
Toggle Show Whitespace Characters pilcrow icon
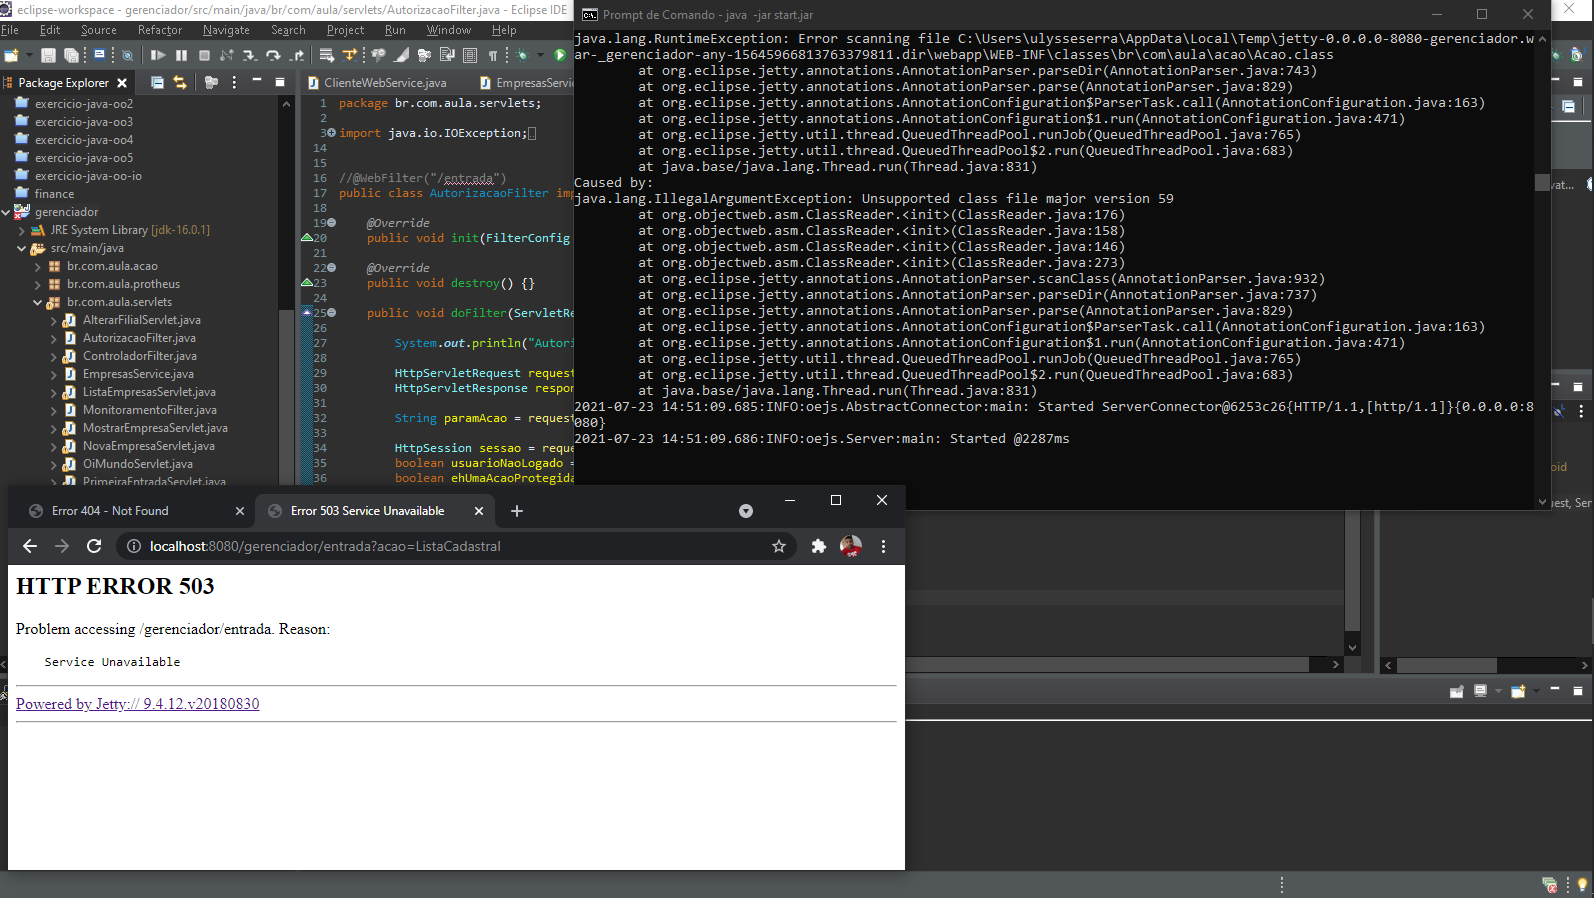tap(493, 55)
